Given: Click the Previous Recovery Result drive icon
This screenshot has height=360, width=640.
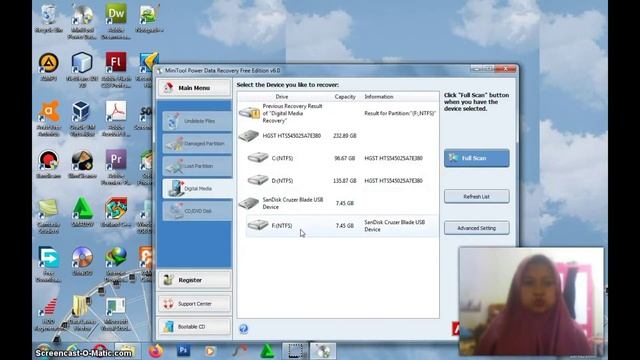Looking at the screenshot, I should coord(249,113).
